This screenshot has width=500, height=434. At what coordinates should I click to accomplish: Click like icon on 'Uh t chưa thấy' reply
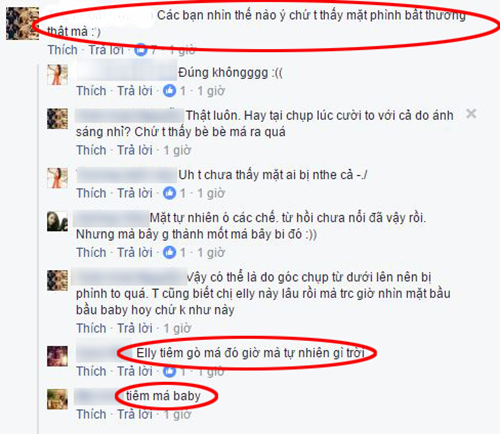(169, 193)
